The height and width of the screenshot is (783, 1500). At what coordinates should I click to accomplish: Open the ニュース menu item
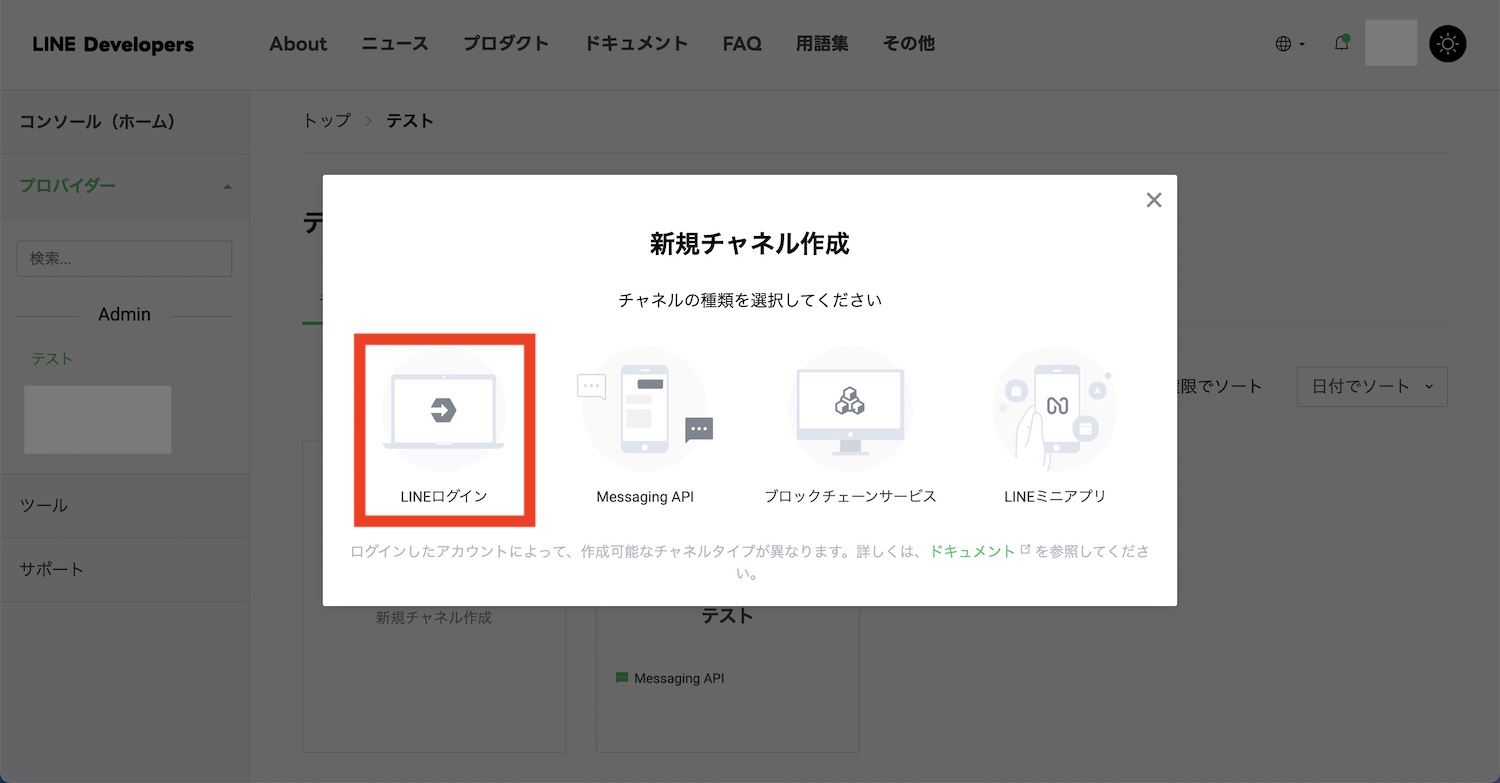click(x=395, y=44)
